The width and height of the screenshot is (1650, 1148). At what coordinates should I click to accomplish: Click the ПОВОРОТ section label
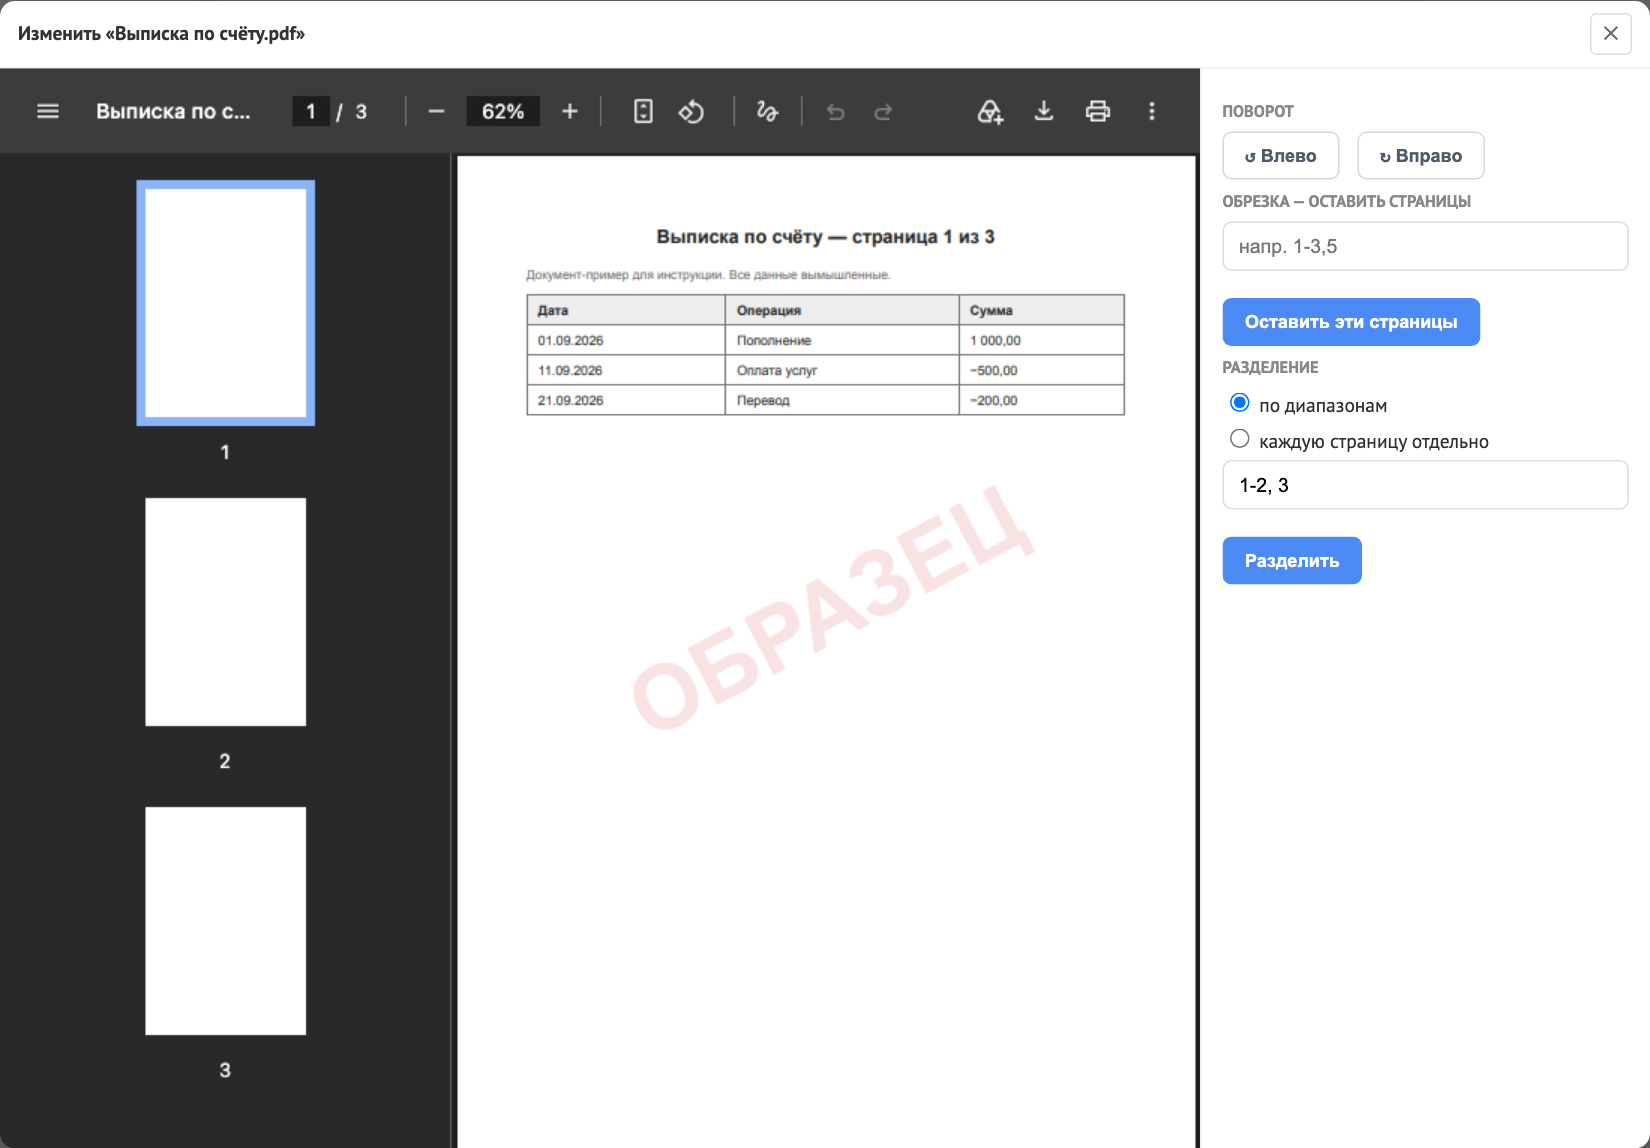tap(1258, 111)
